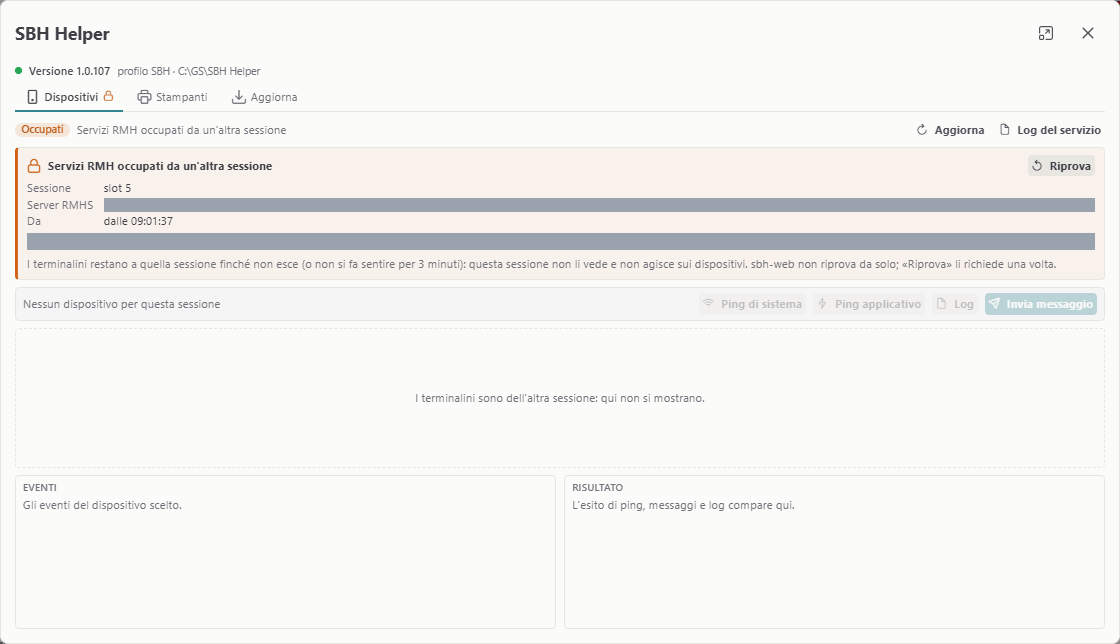Click the phone icon on Dispositivi tab
Viewport: 1120px width, 644px height.
coord(32,97)
